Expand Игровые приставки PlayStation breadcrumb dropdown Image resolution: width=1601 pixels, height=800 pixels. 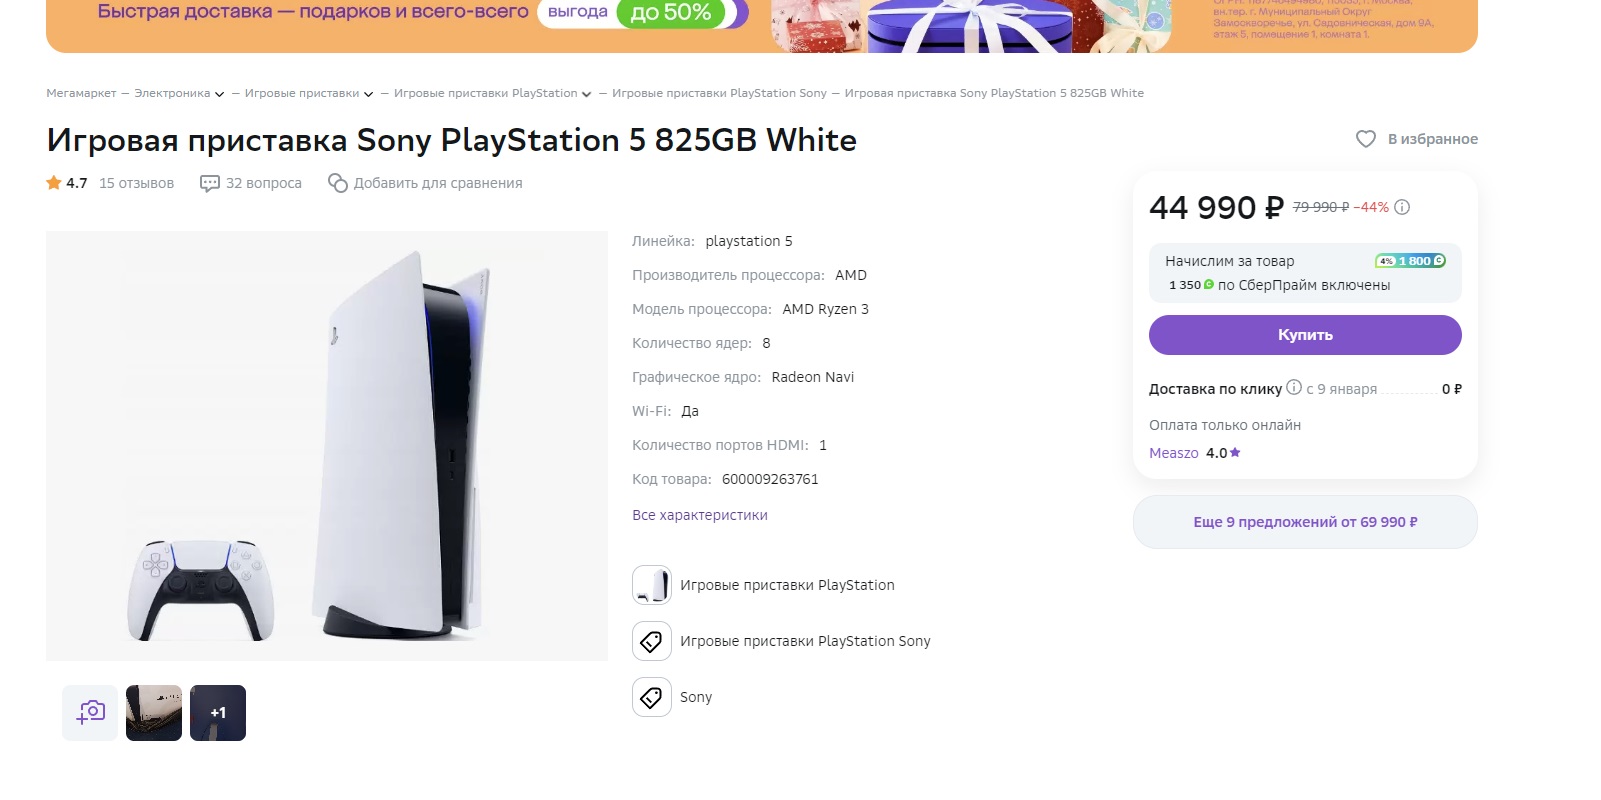point(586,94)
